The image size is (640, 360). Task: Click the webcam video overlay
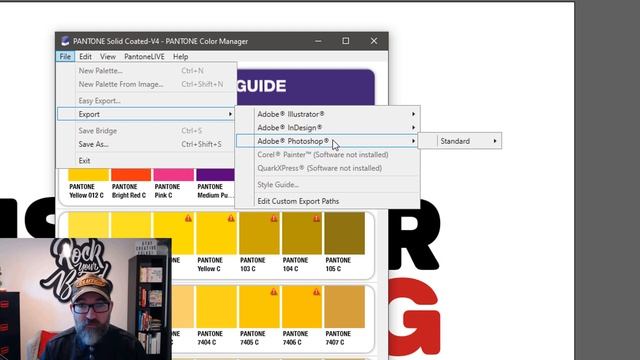tap(86, 299)
